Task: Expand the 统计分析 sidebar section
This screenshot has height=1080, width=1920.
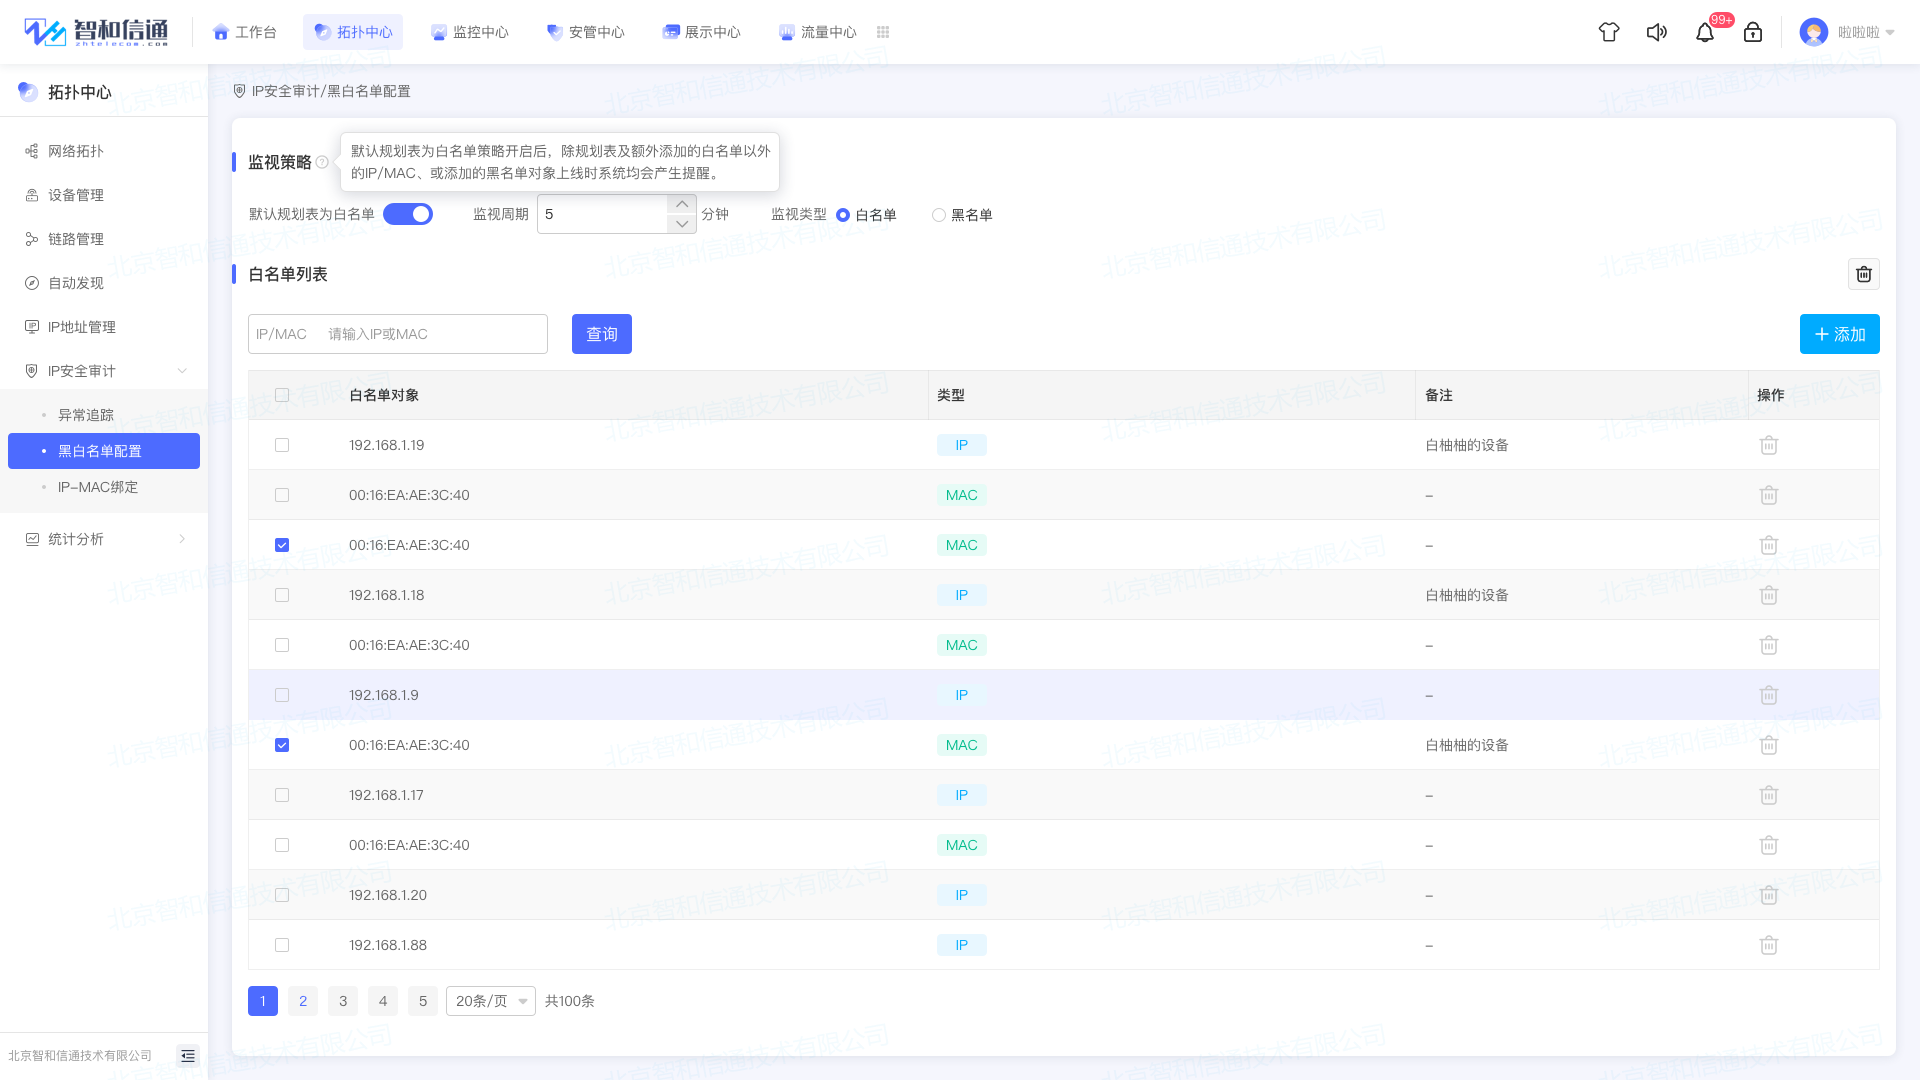Action: [x=75, y=539]
